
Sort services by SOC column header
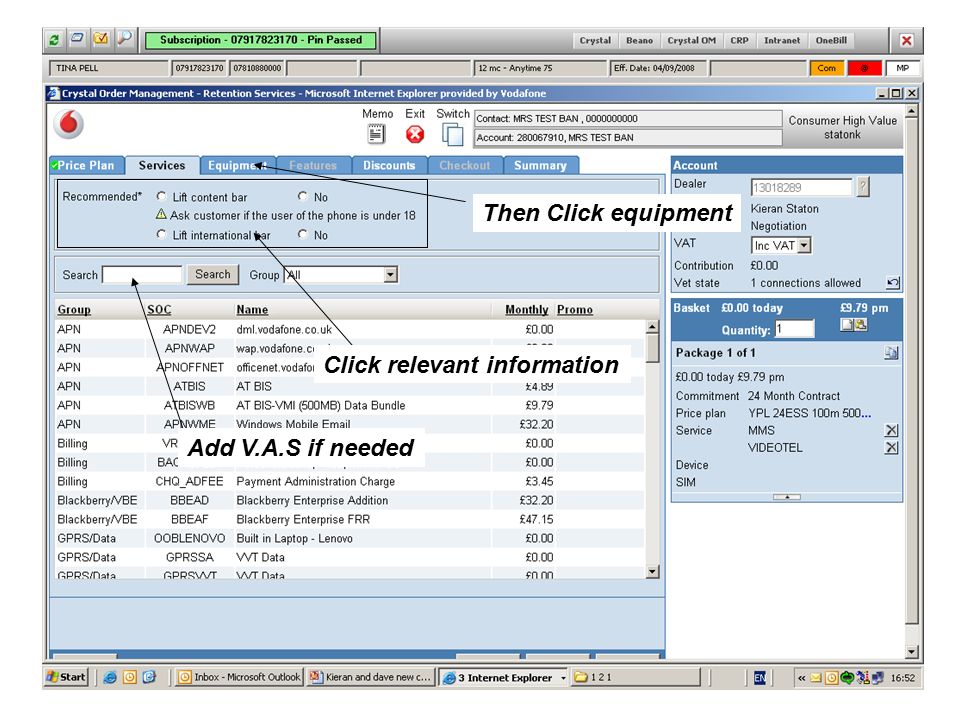pos(159,310)
